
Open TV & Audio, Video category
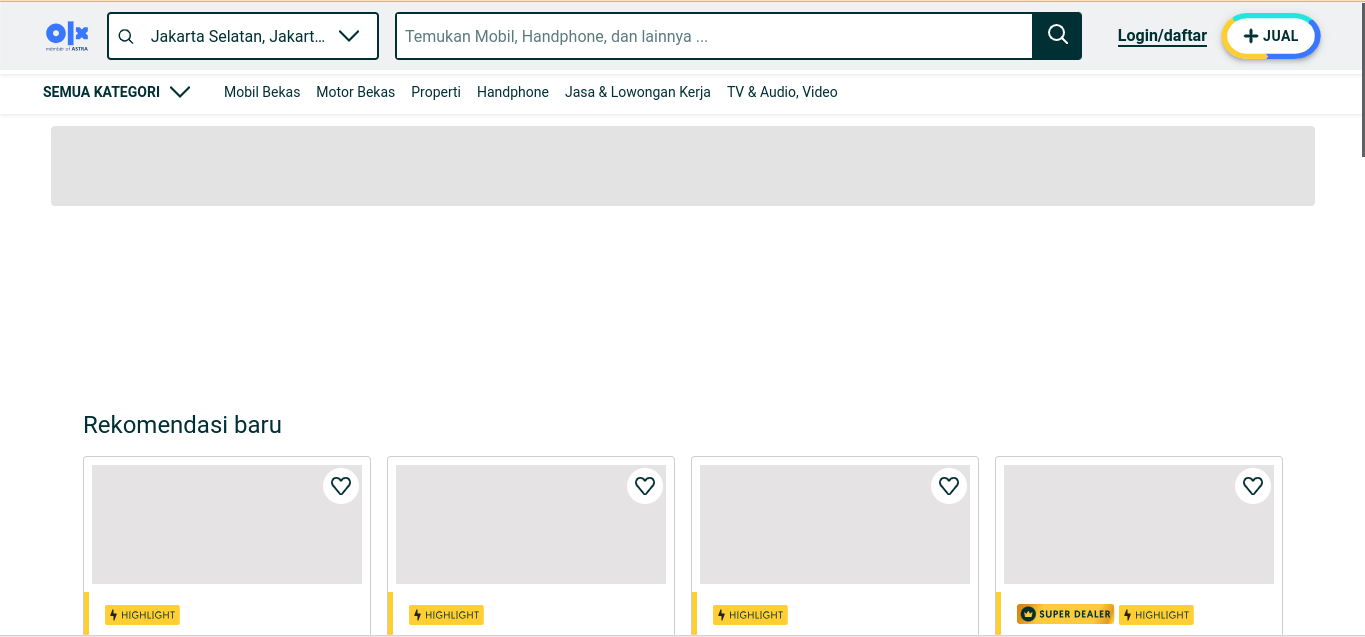[782, 92]
